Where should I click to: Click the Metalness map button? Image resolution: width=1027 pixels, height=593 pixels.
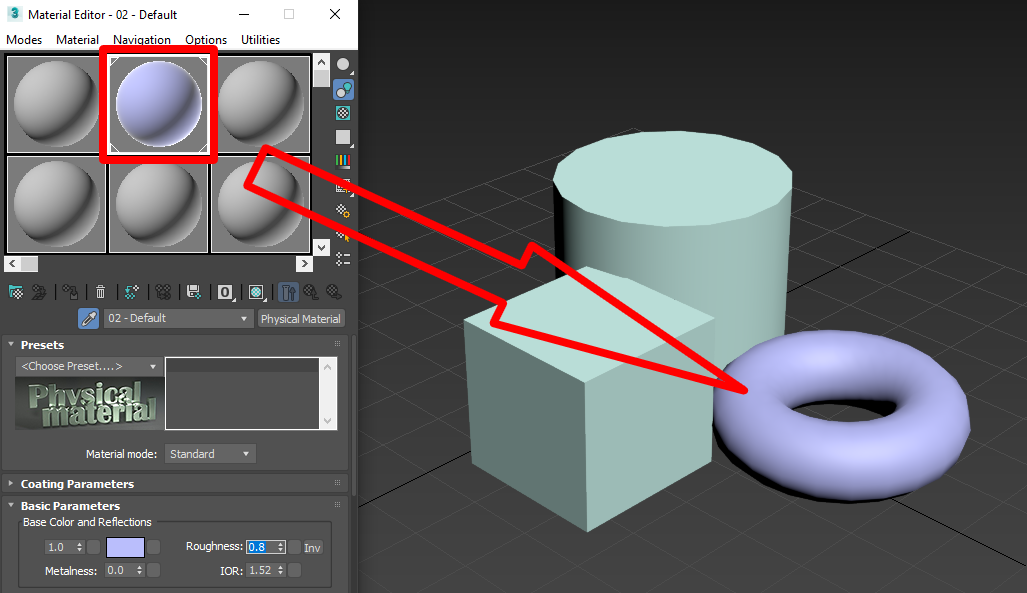(x=153, y=571)
